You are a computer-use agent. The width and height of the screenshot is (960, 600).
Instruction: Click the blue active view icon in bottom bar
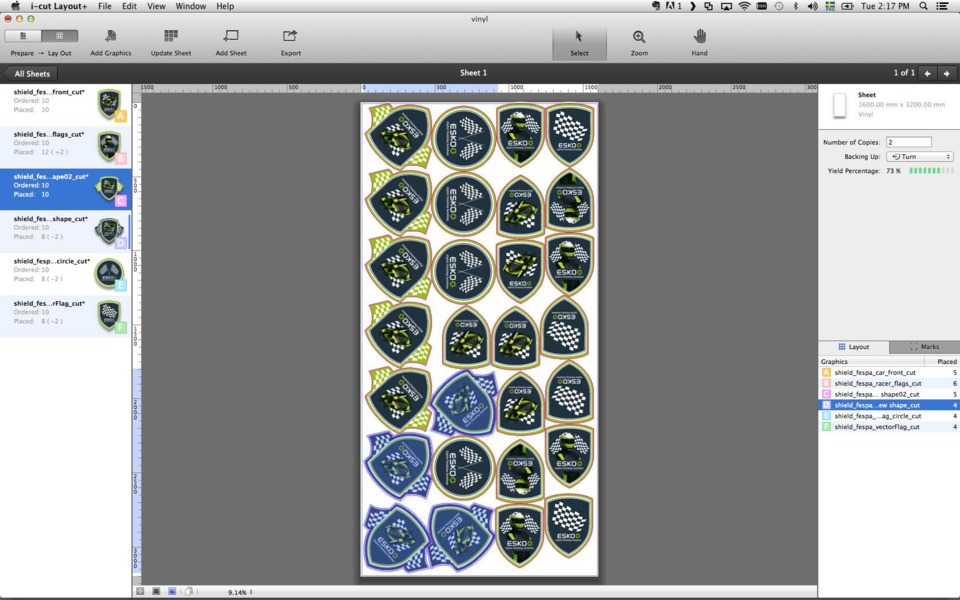(172, 591)
